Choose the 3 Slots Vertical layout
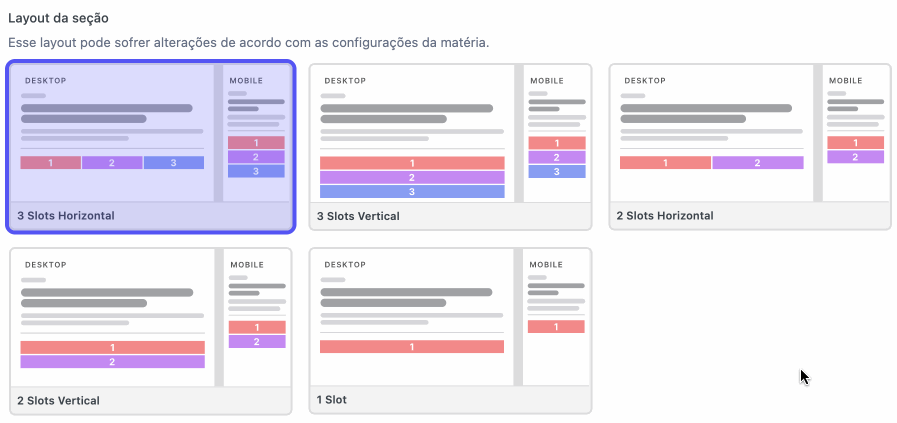The height and width of the screenshot is (423, 897). [x=450, y=147]
